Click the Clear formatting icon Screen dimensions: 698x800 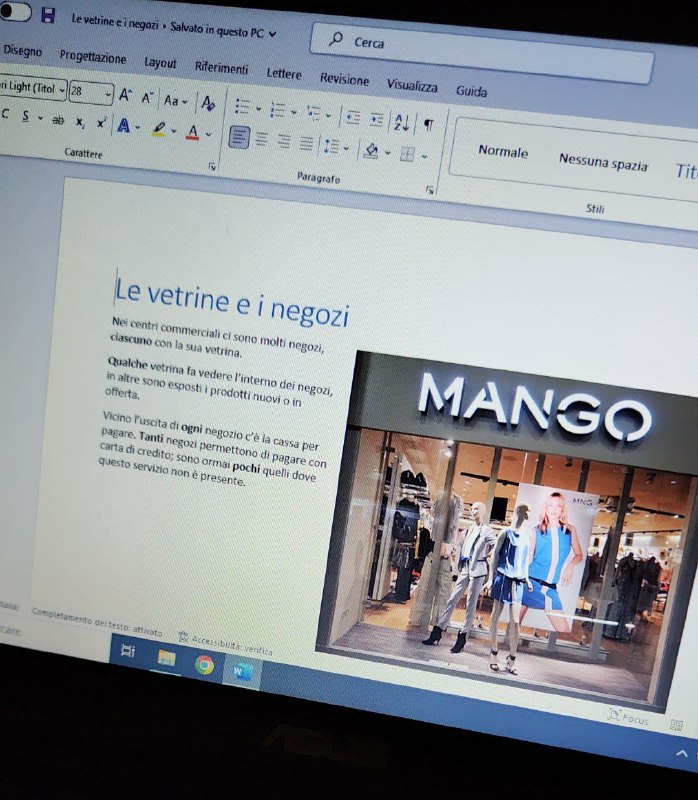coord(208,103)
